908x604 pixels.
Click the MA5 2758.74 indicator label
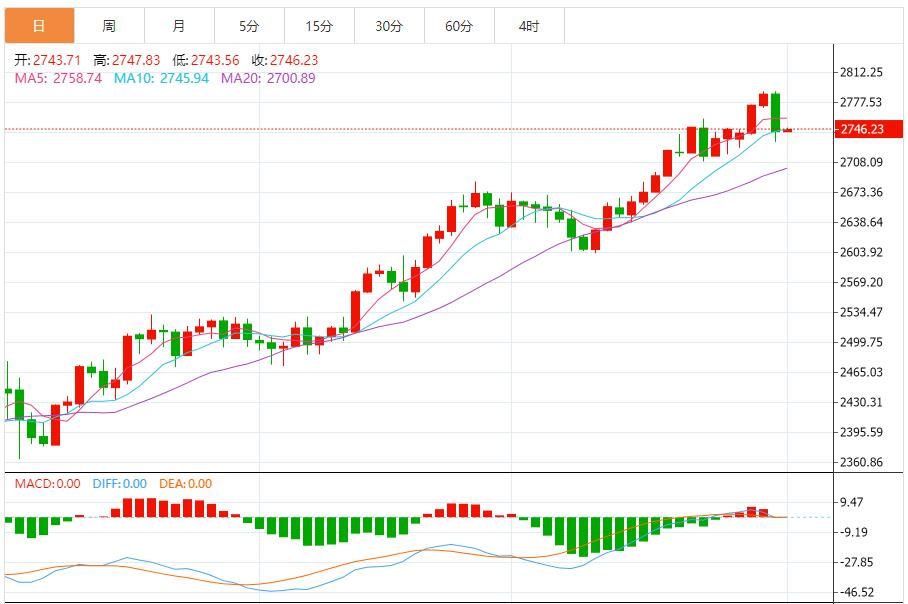[58, 78]
